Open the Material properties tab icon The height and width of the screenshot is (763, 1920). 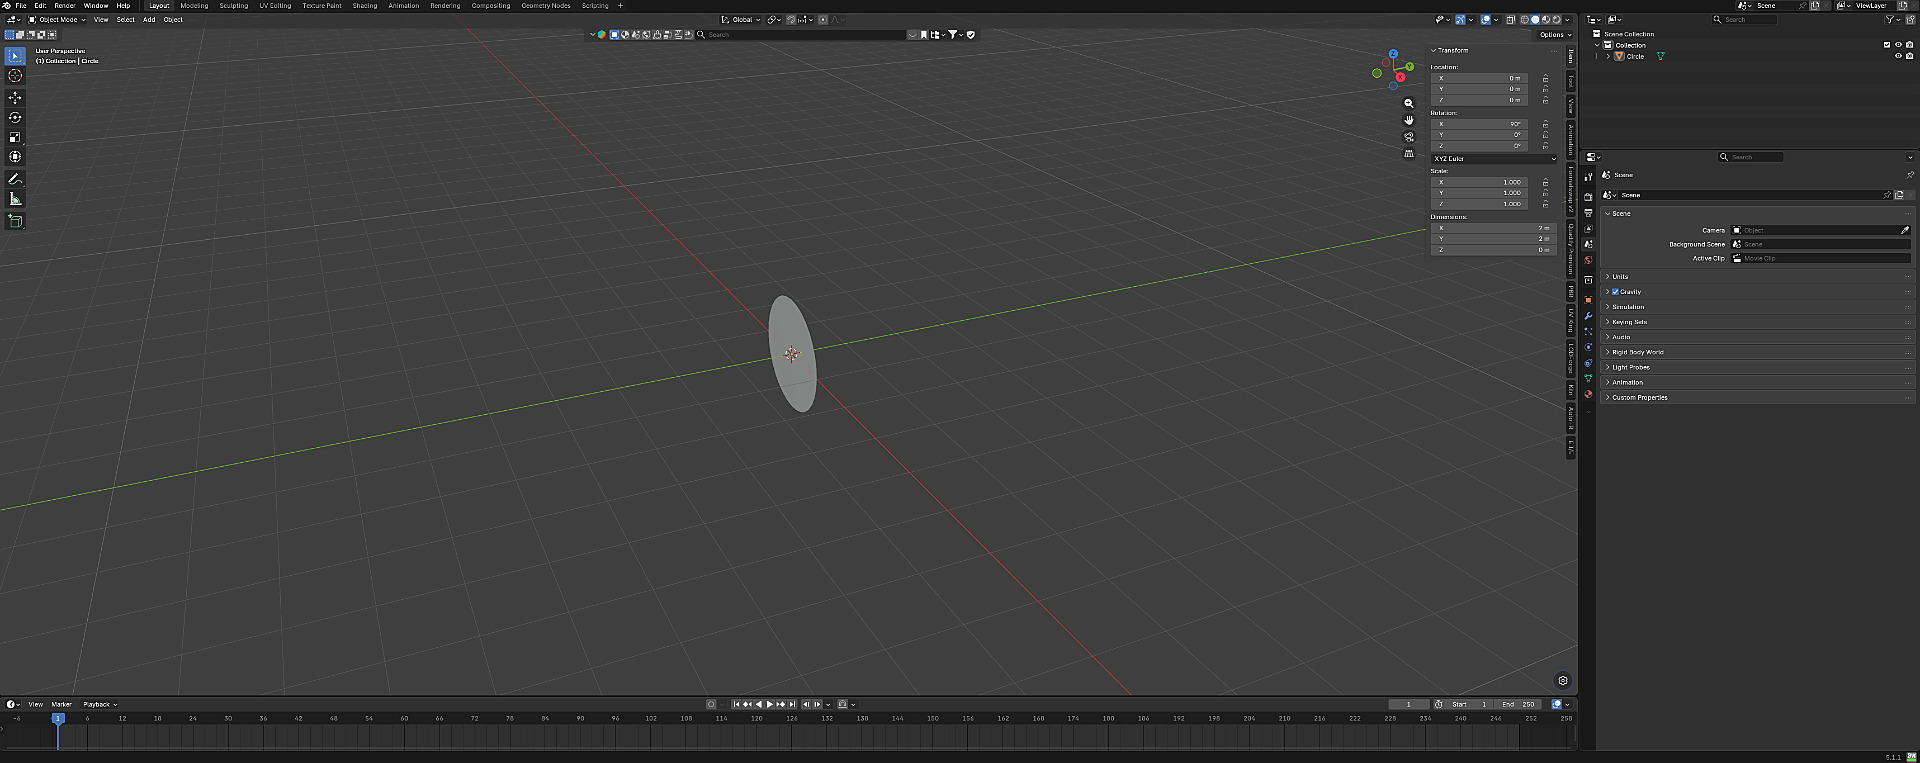tap(1588, 394)
